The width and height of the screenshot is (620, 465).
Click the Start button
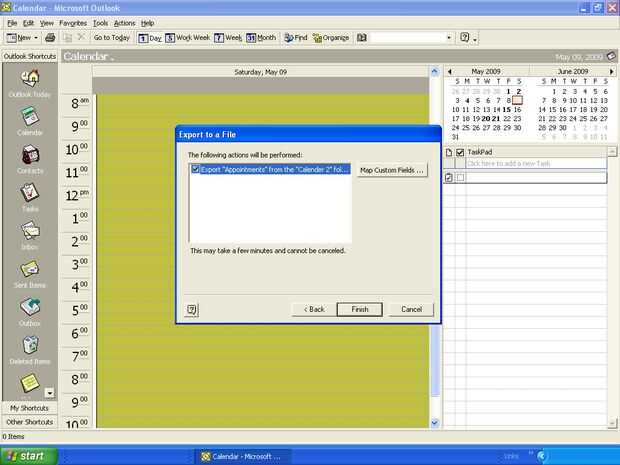pyautogui.click(x=28, y=456)
